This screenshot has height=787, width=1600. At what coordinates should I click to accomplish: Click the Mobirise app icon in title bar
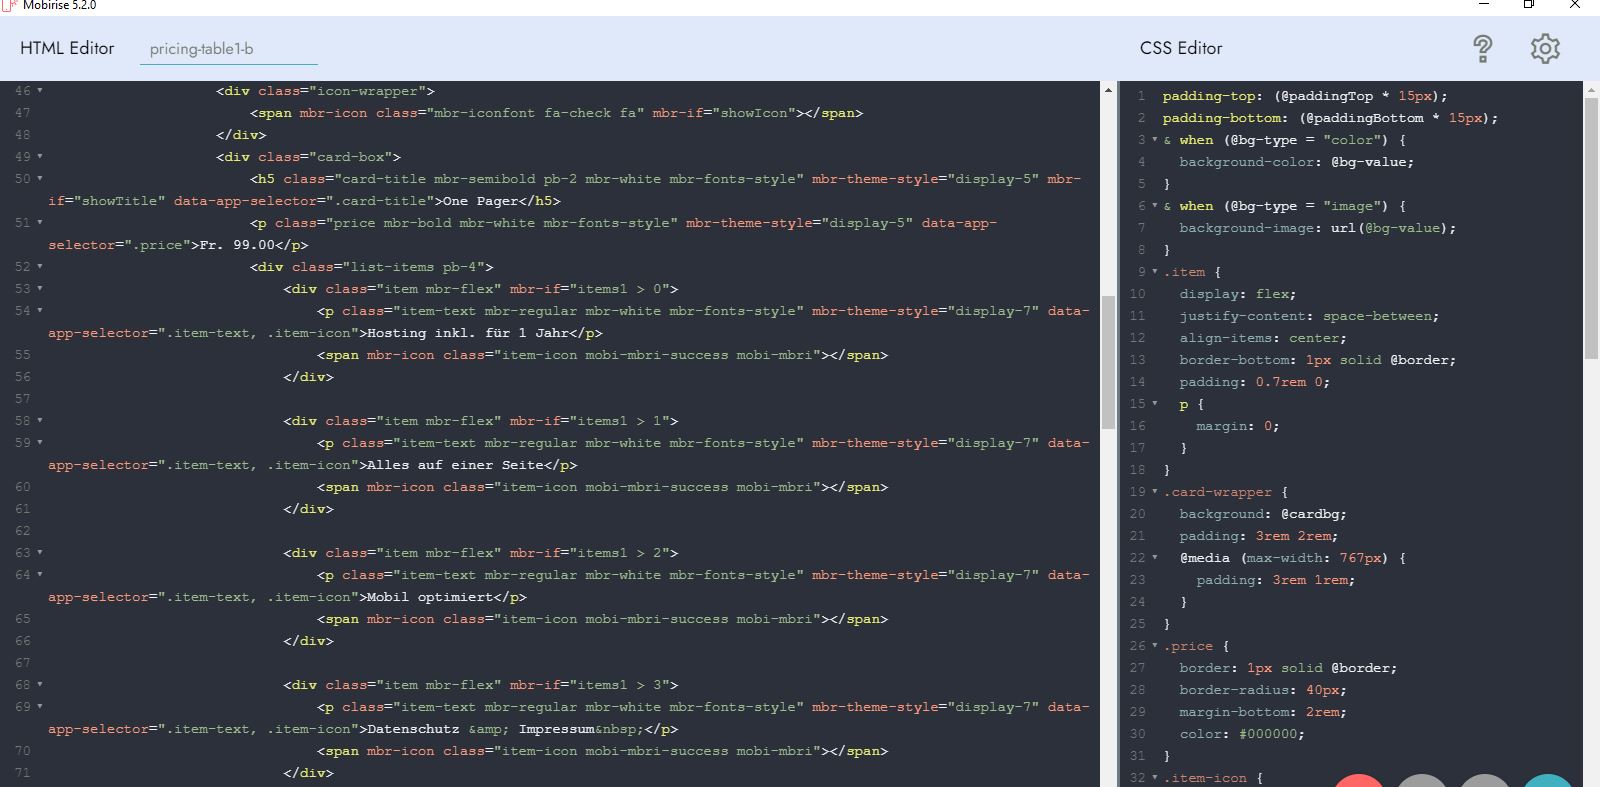[x=9, y=5]
